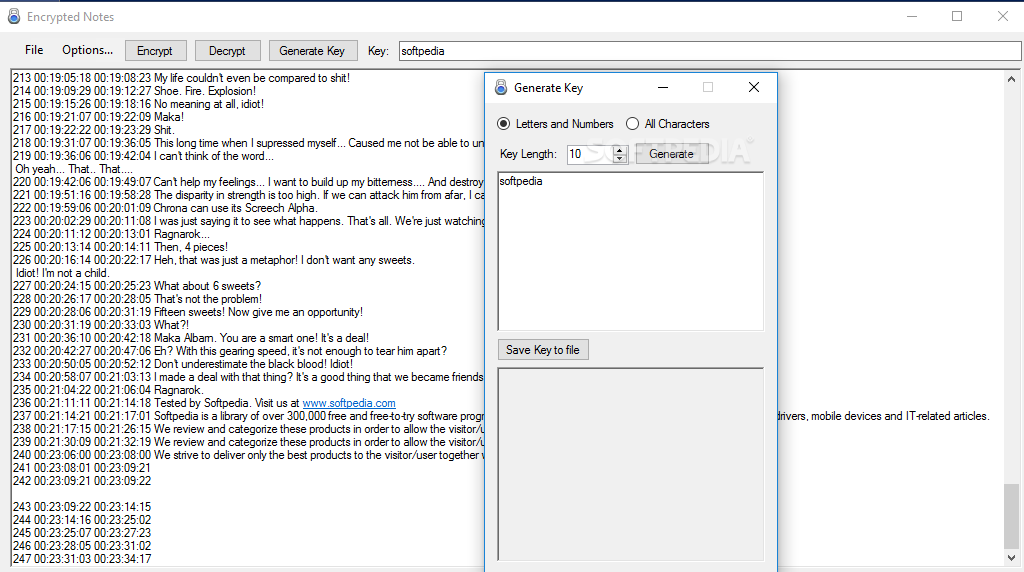Click the line '247 00:23:31:03 00:23:34:17'

coord(82,559)
